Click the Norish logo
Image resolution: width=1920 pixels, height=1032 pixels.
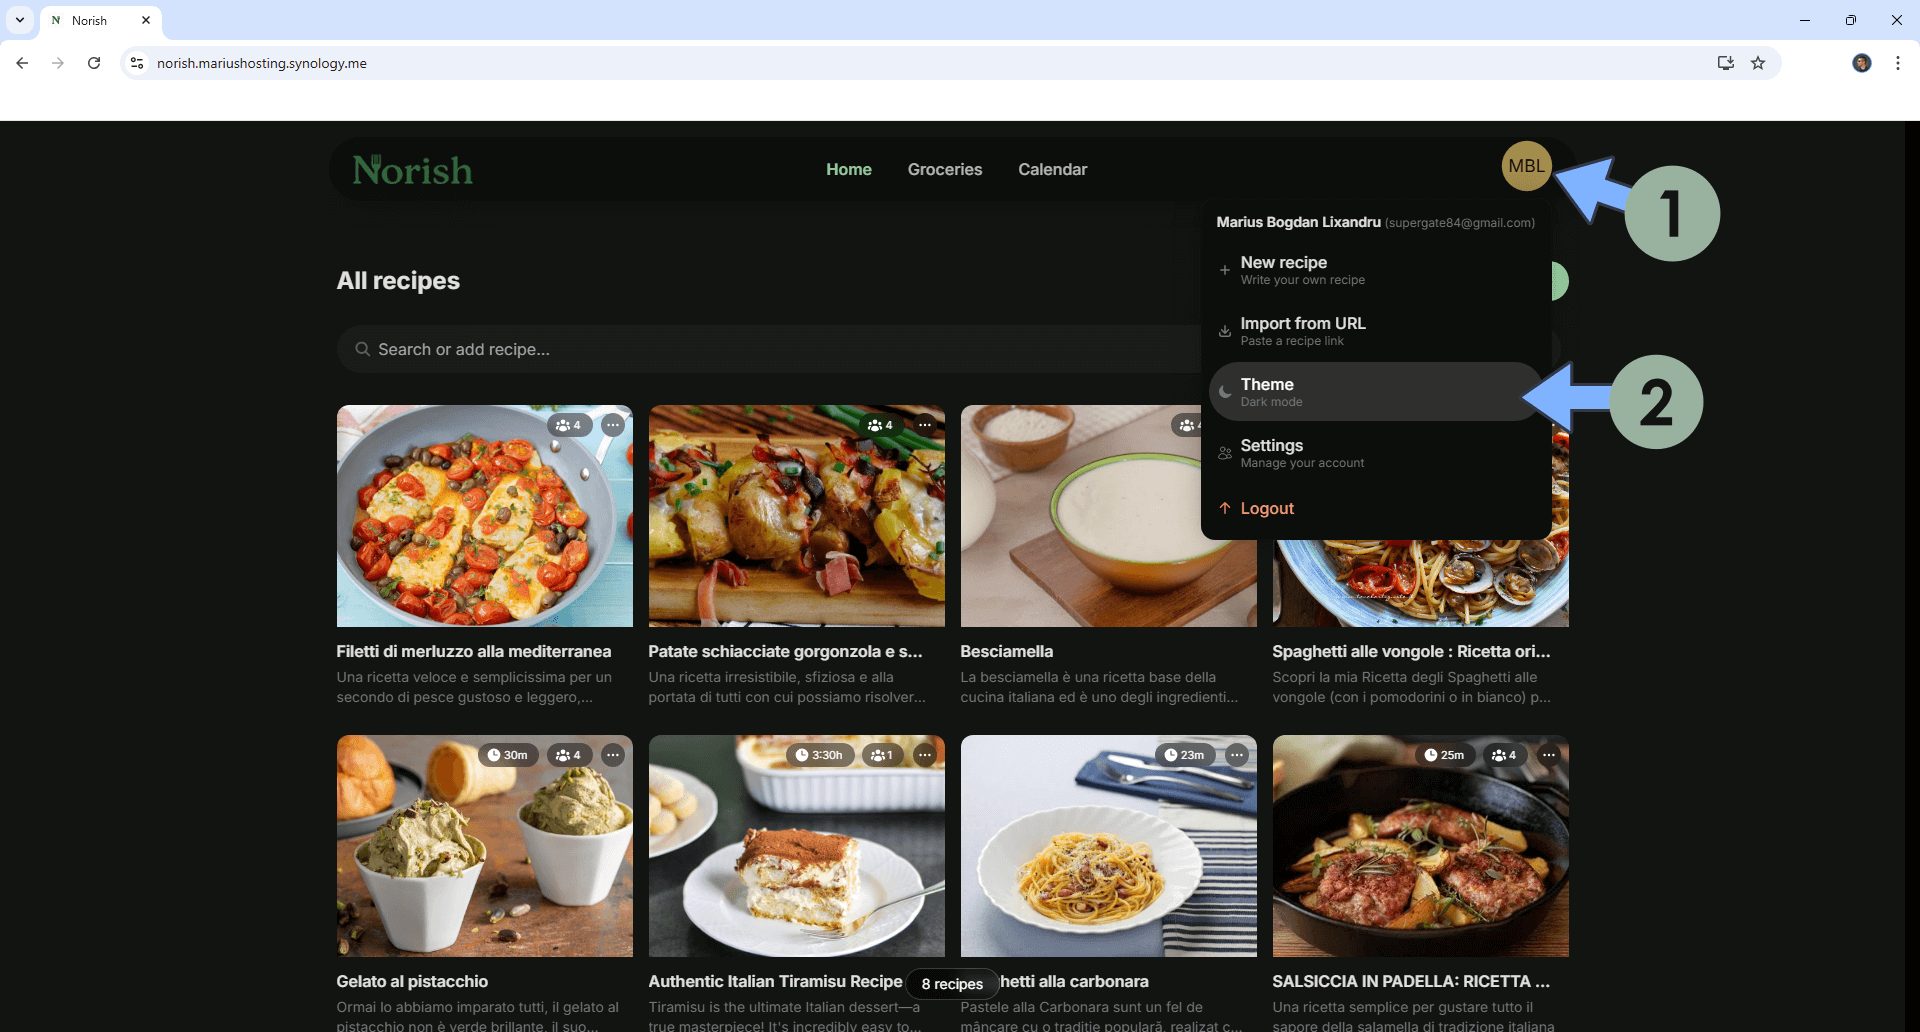[412, 170]
